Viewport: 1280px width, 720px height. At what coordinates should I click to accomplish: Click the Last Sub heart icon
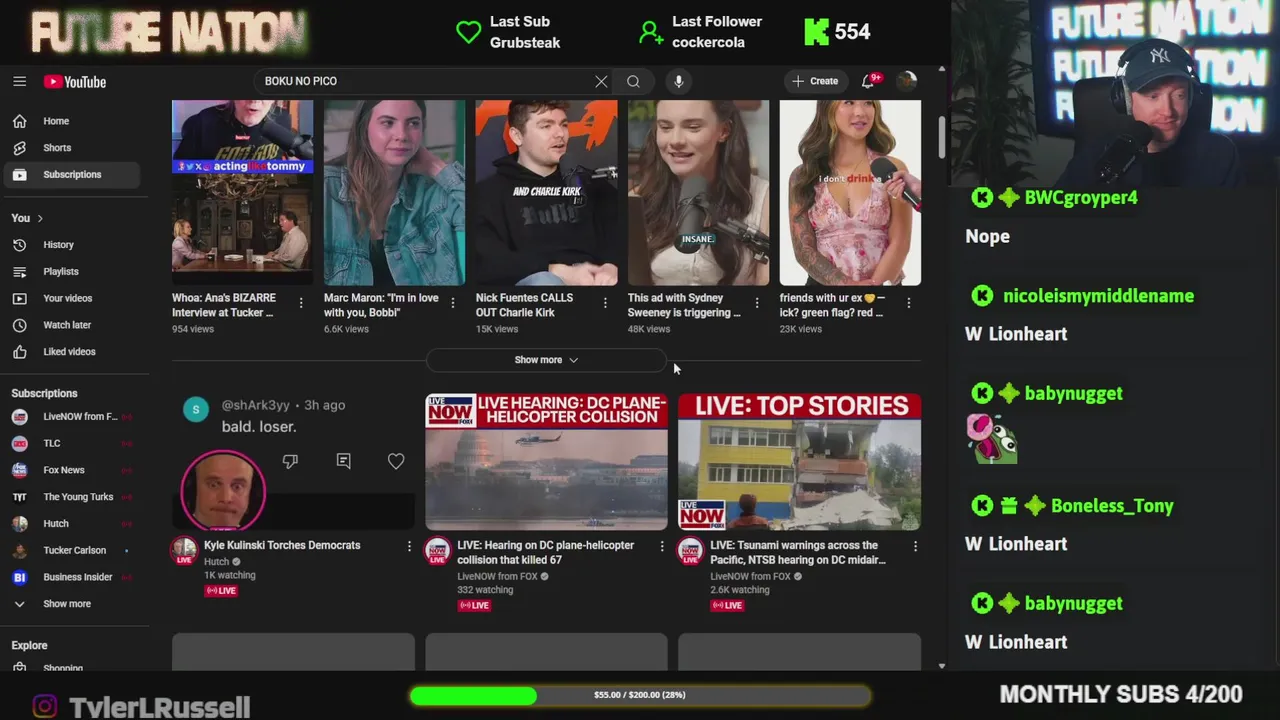468,32
